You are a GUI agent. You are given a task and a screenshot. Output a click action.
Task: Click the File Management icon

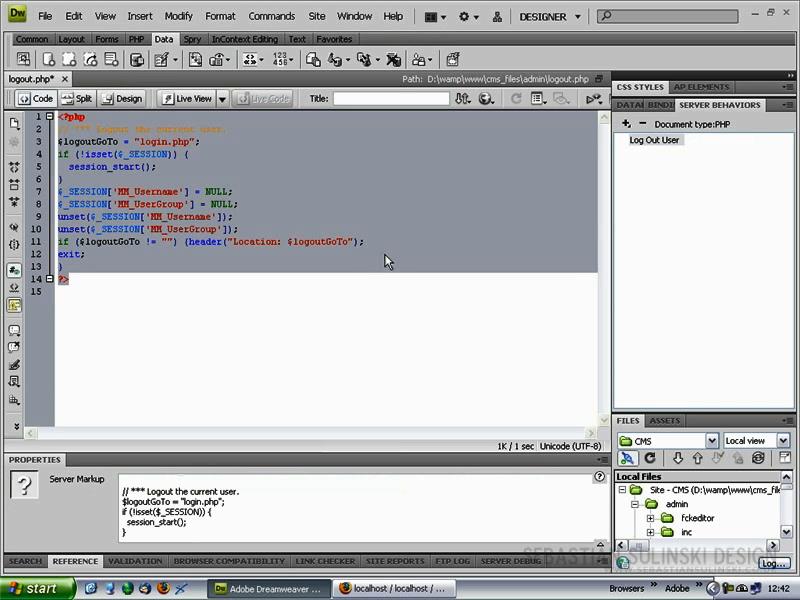click(x=462, y=98)
